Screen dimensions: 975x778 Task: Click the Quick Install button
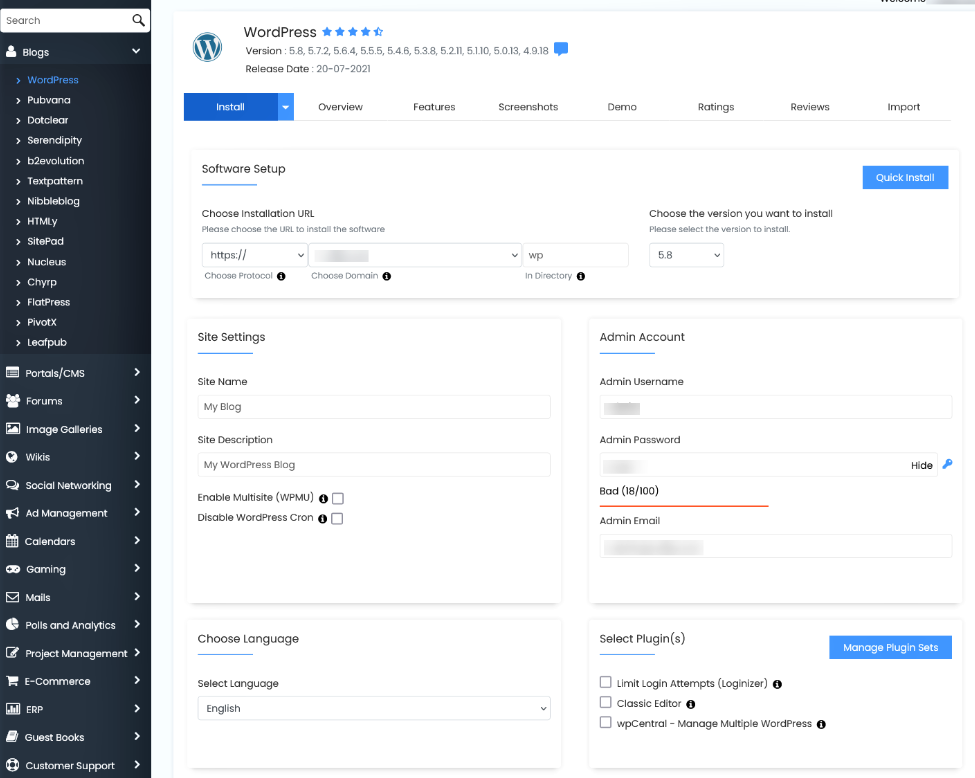[905, 177]
